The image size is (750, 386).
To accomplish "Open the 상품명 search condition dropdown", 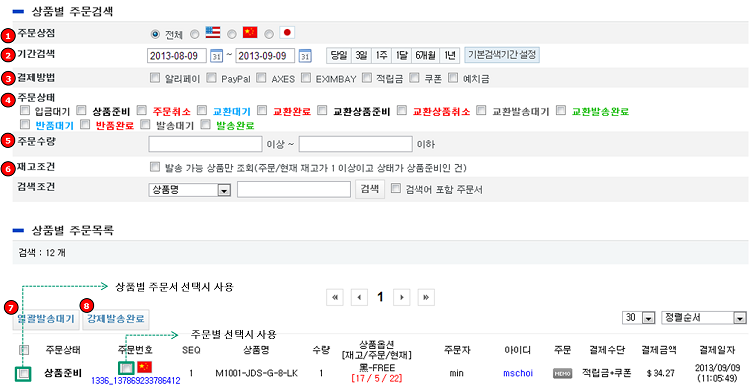I will coord(189,190).
